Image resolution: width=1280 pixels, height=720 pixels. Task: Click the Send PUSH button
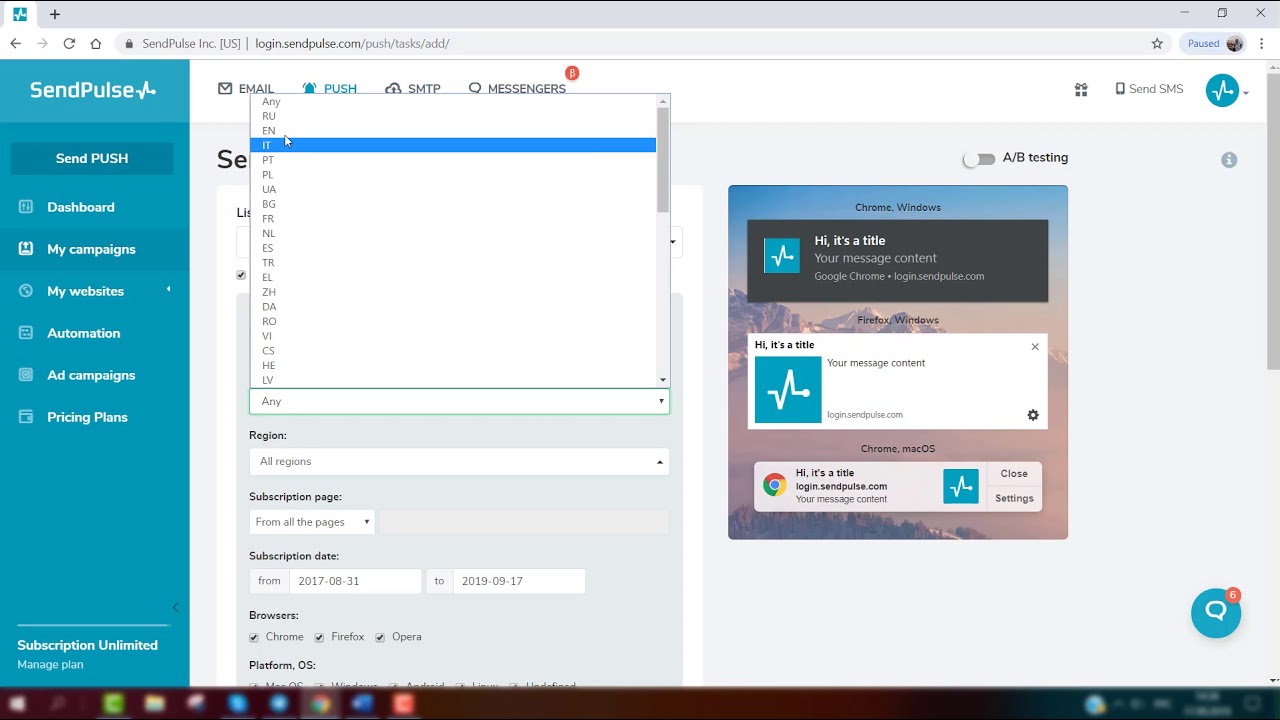point(92,158)
